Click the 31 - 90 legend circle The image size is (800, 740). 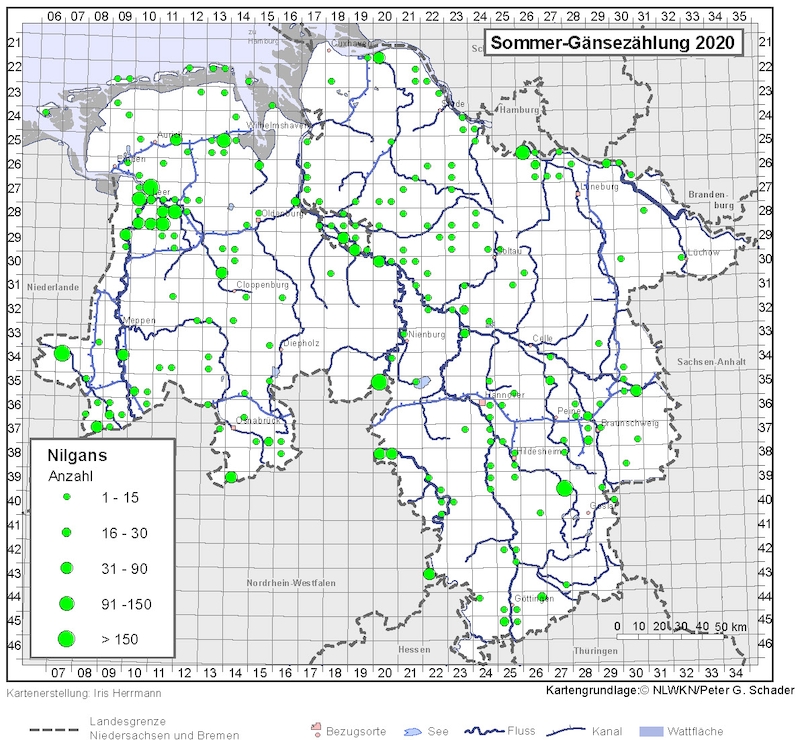click(67, 567)
